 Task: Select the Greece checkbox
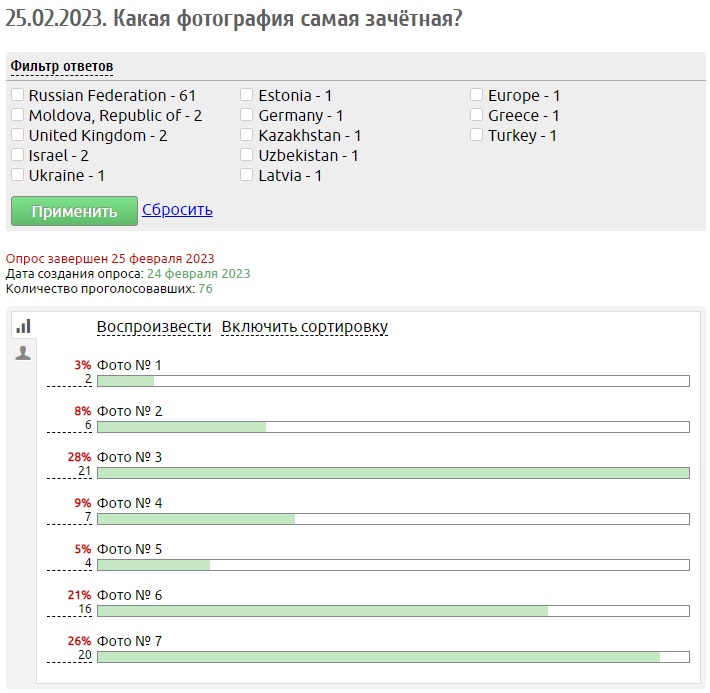pos(477,115)
